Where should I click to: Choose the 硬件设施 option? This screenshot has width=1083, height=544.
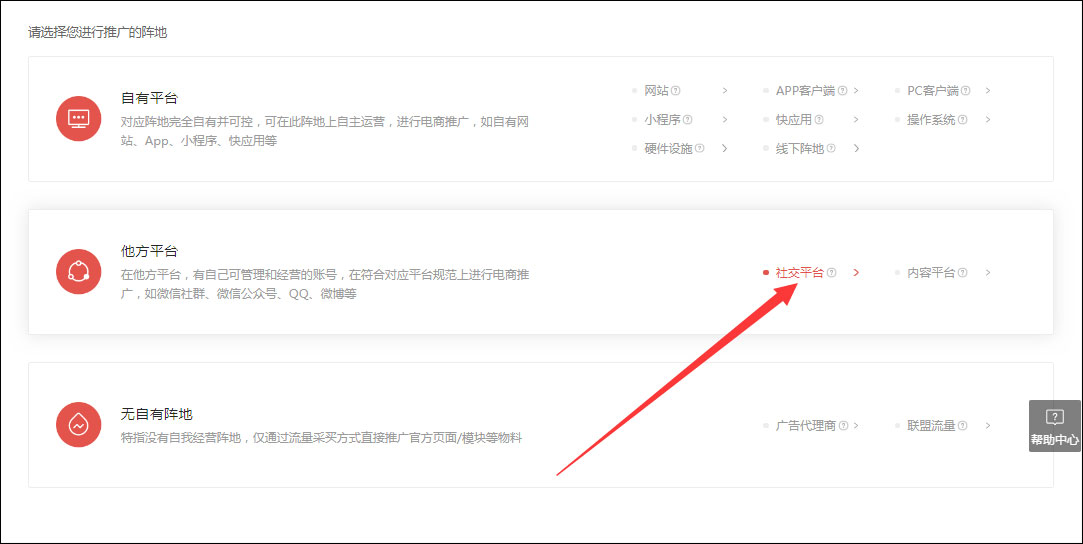click(x=669, y=148)
